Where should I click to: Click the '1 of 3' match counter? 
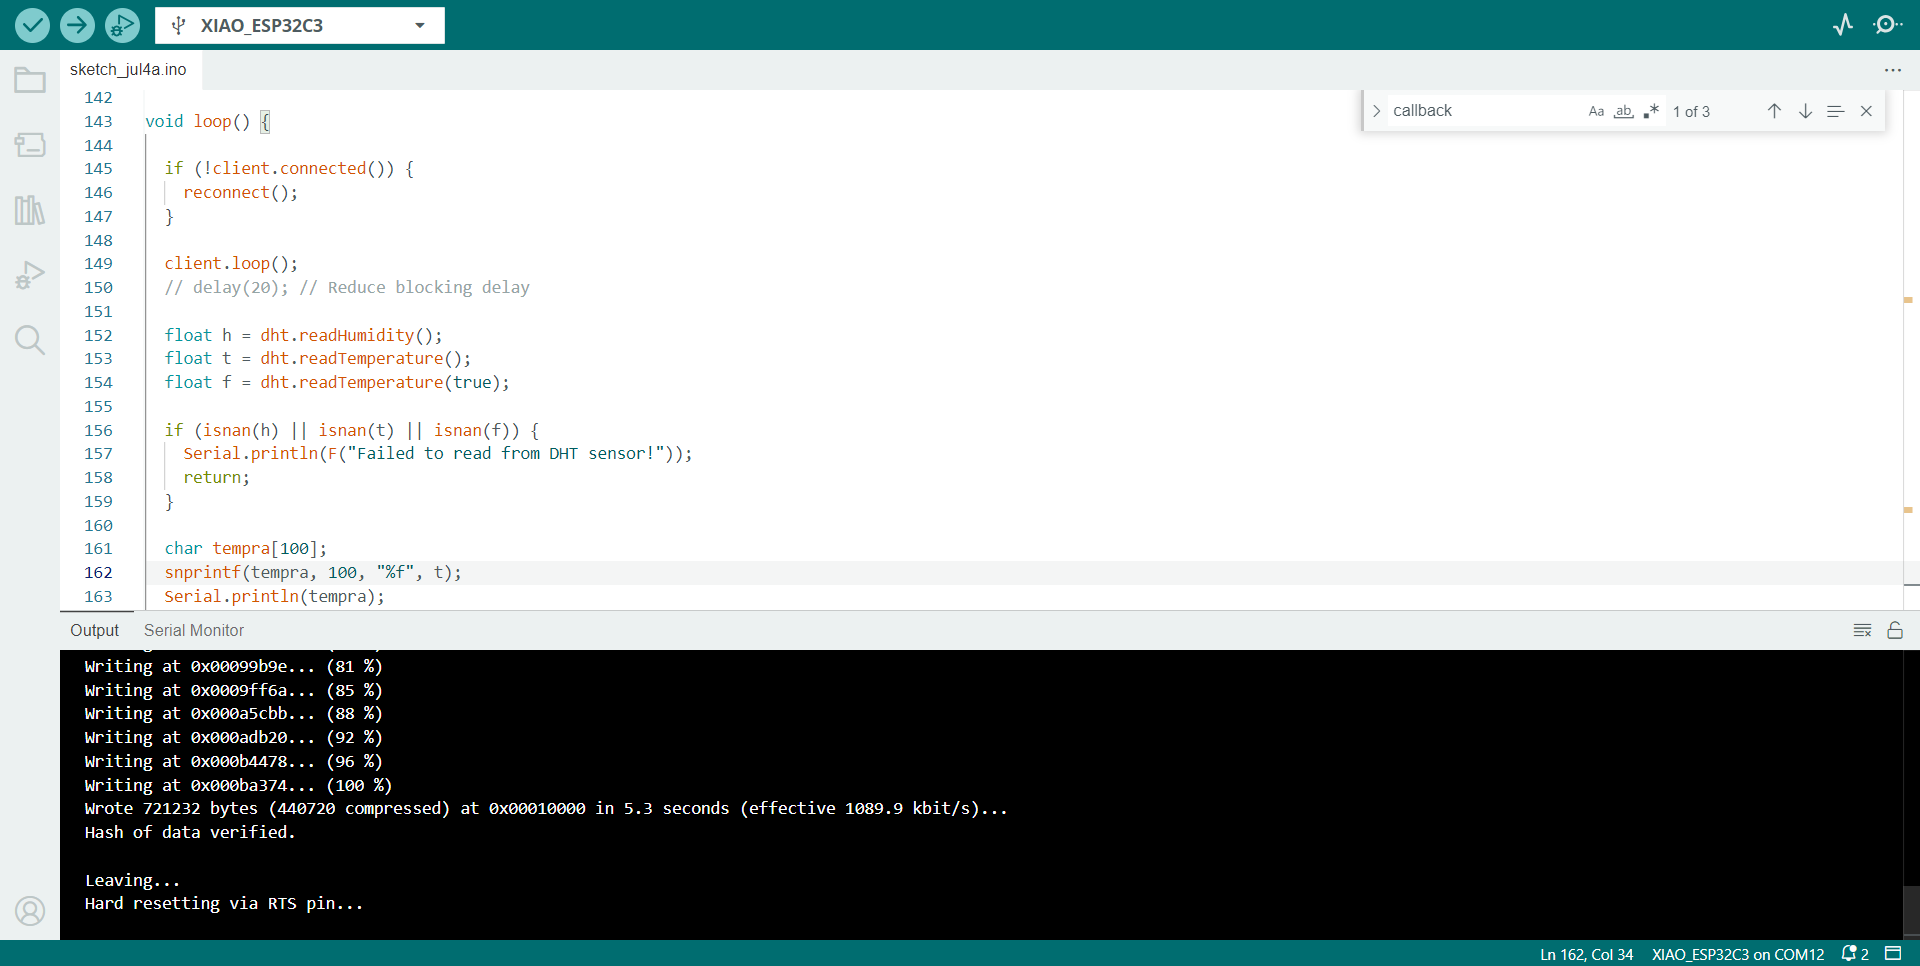1691,112
